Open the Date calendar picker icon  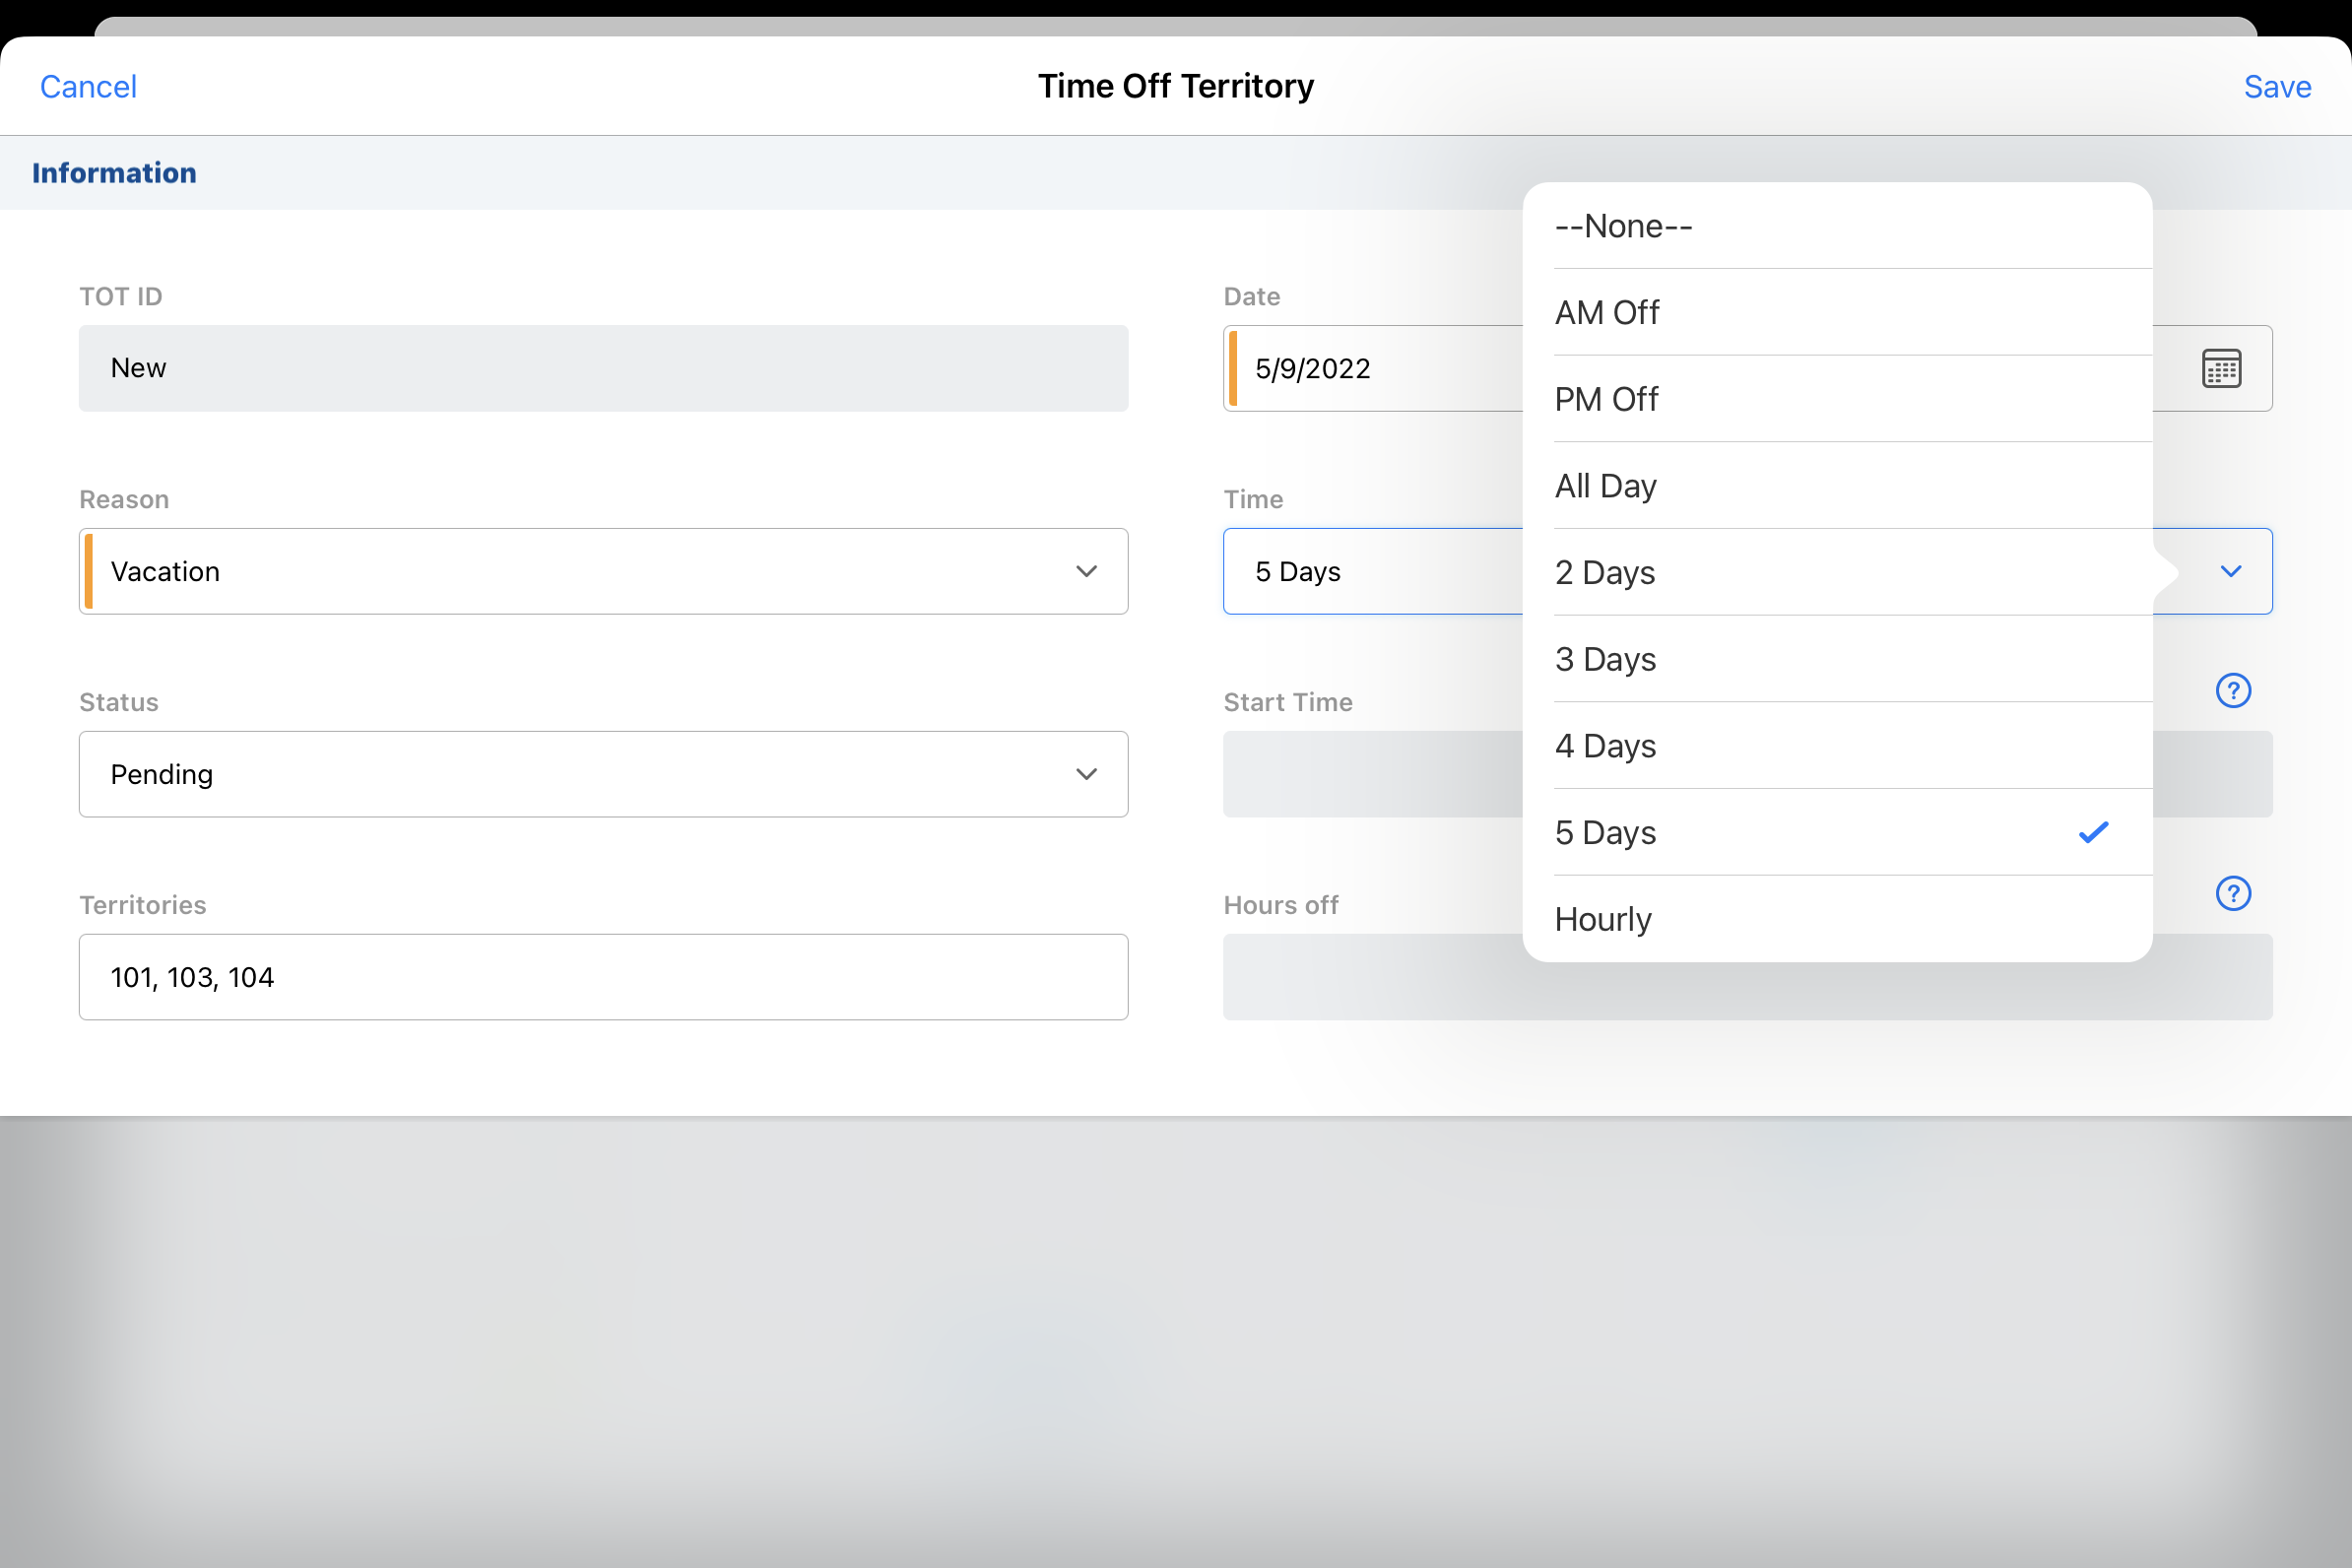click(x=2221, y=368)
